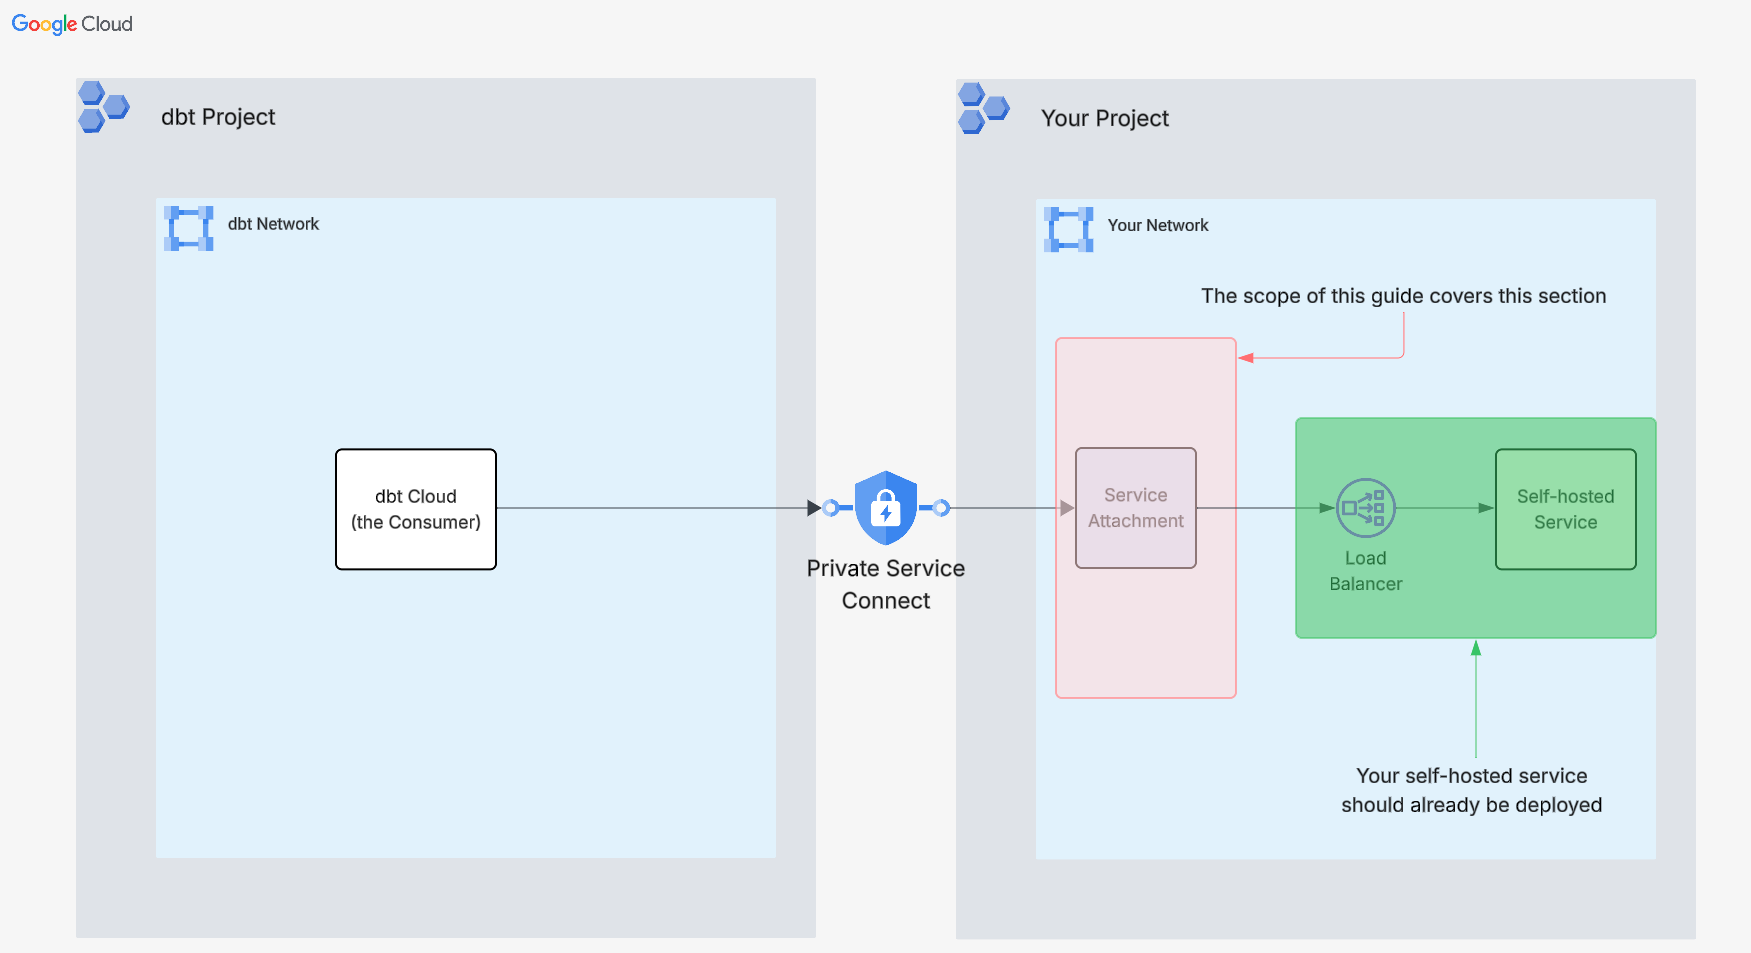Viewport: 1751px width, 953px height.
Task: Click the Private Service Connect shield icon
Action: 886,508
